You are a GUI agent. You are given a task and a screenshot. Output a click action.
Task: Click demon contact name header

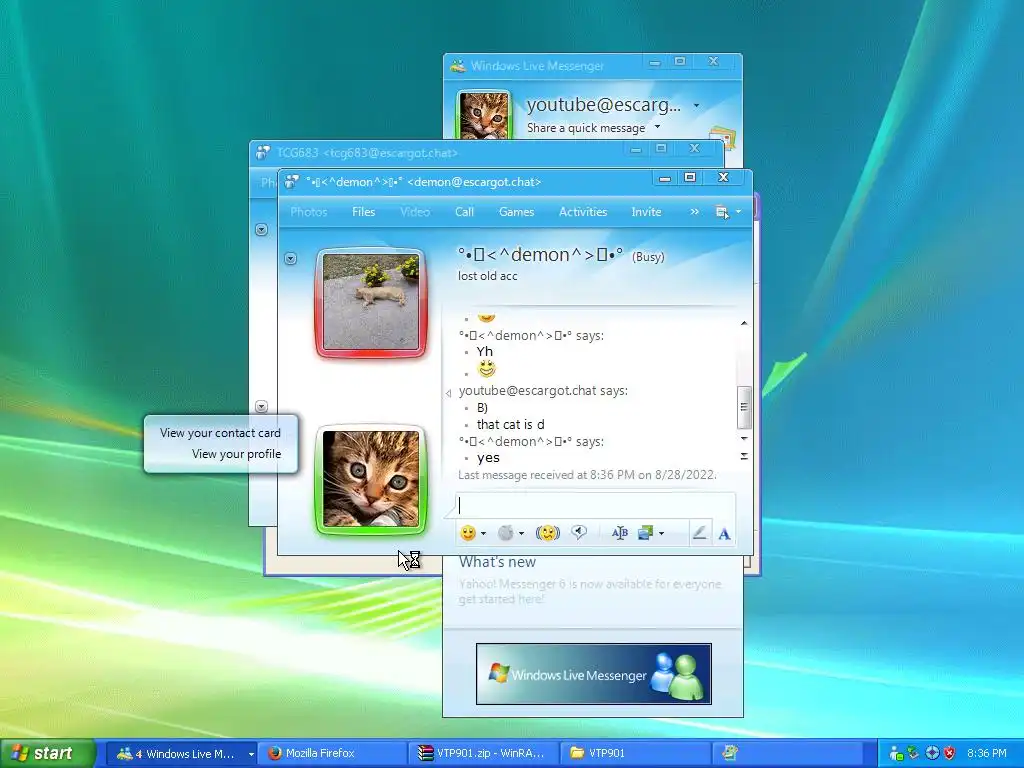pyautogui.click(x=540, y=255)
